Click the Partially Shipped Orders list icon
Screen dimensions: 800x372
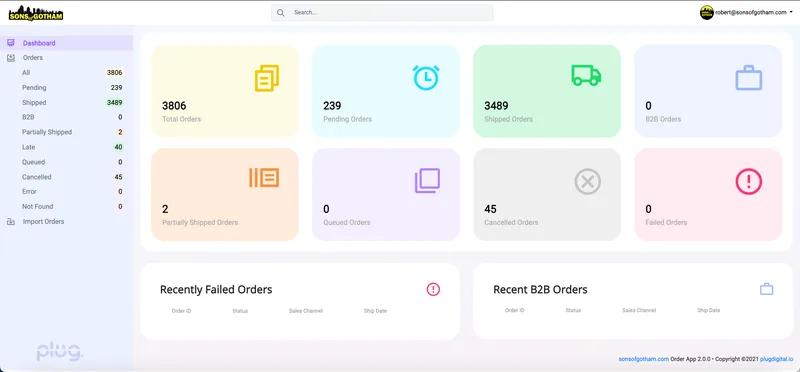point(264,178)
